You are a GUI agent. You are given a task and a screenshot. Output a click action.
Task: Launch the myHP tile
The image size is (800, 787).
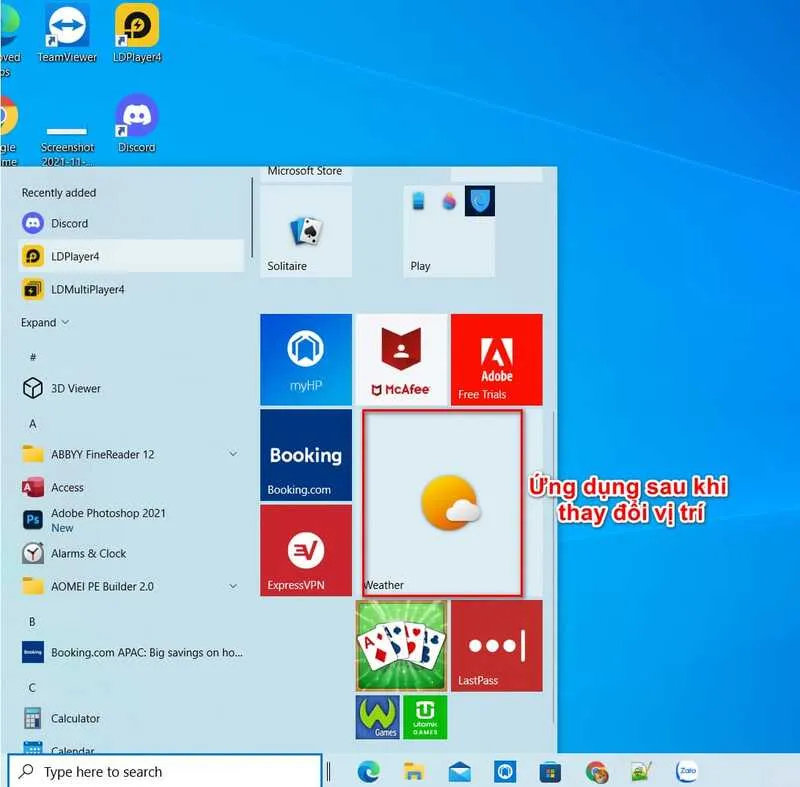pyautogui.click(x=306, y=360)
